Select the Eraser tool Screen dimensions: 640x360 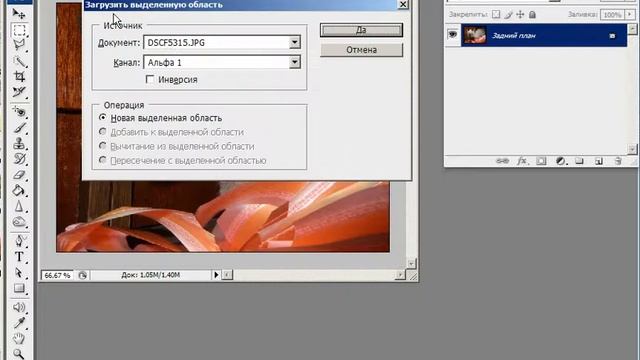coord(19,175)
